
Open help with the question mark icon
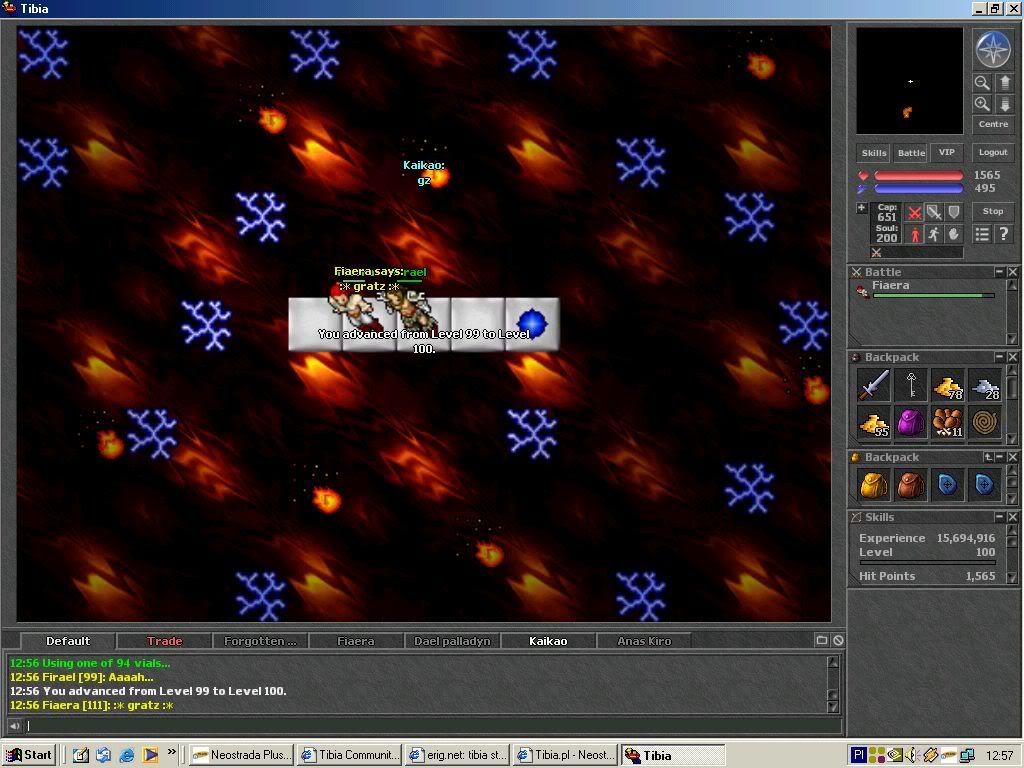click(x=1004, y=234)
